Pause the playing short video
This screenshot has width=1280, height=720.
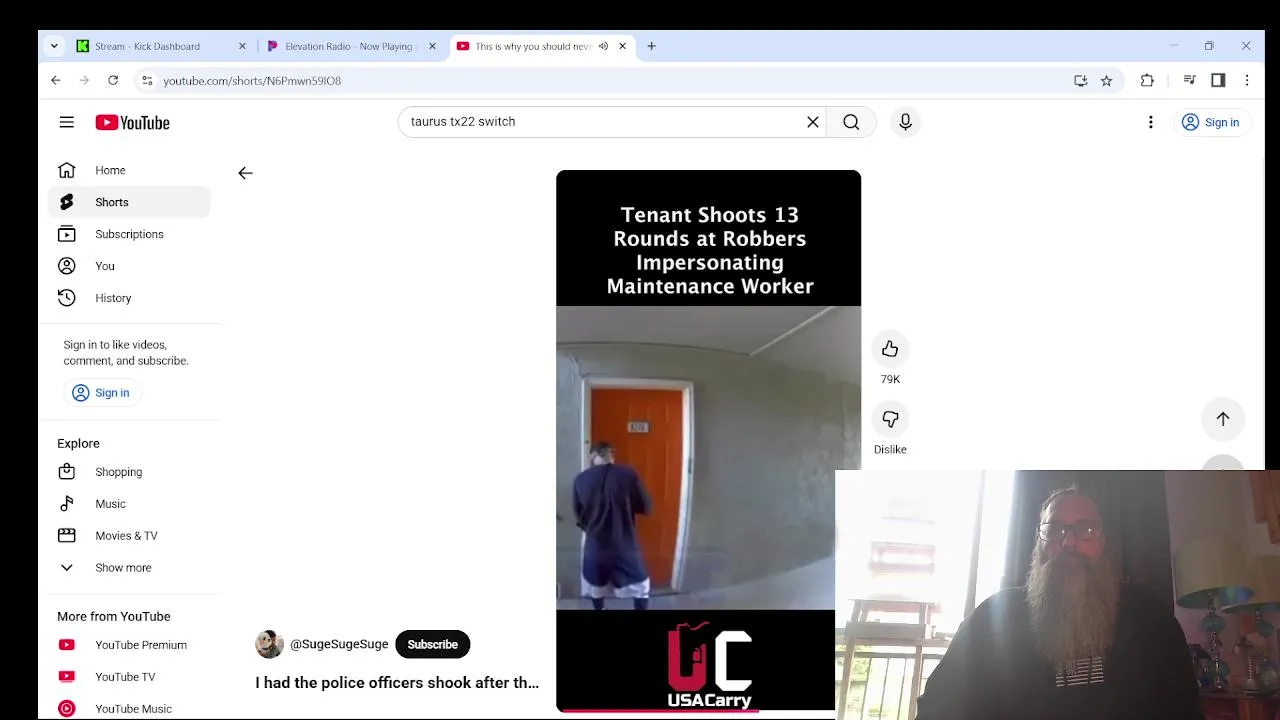coord(708,440)
